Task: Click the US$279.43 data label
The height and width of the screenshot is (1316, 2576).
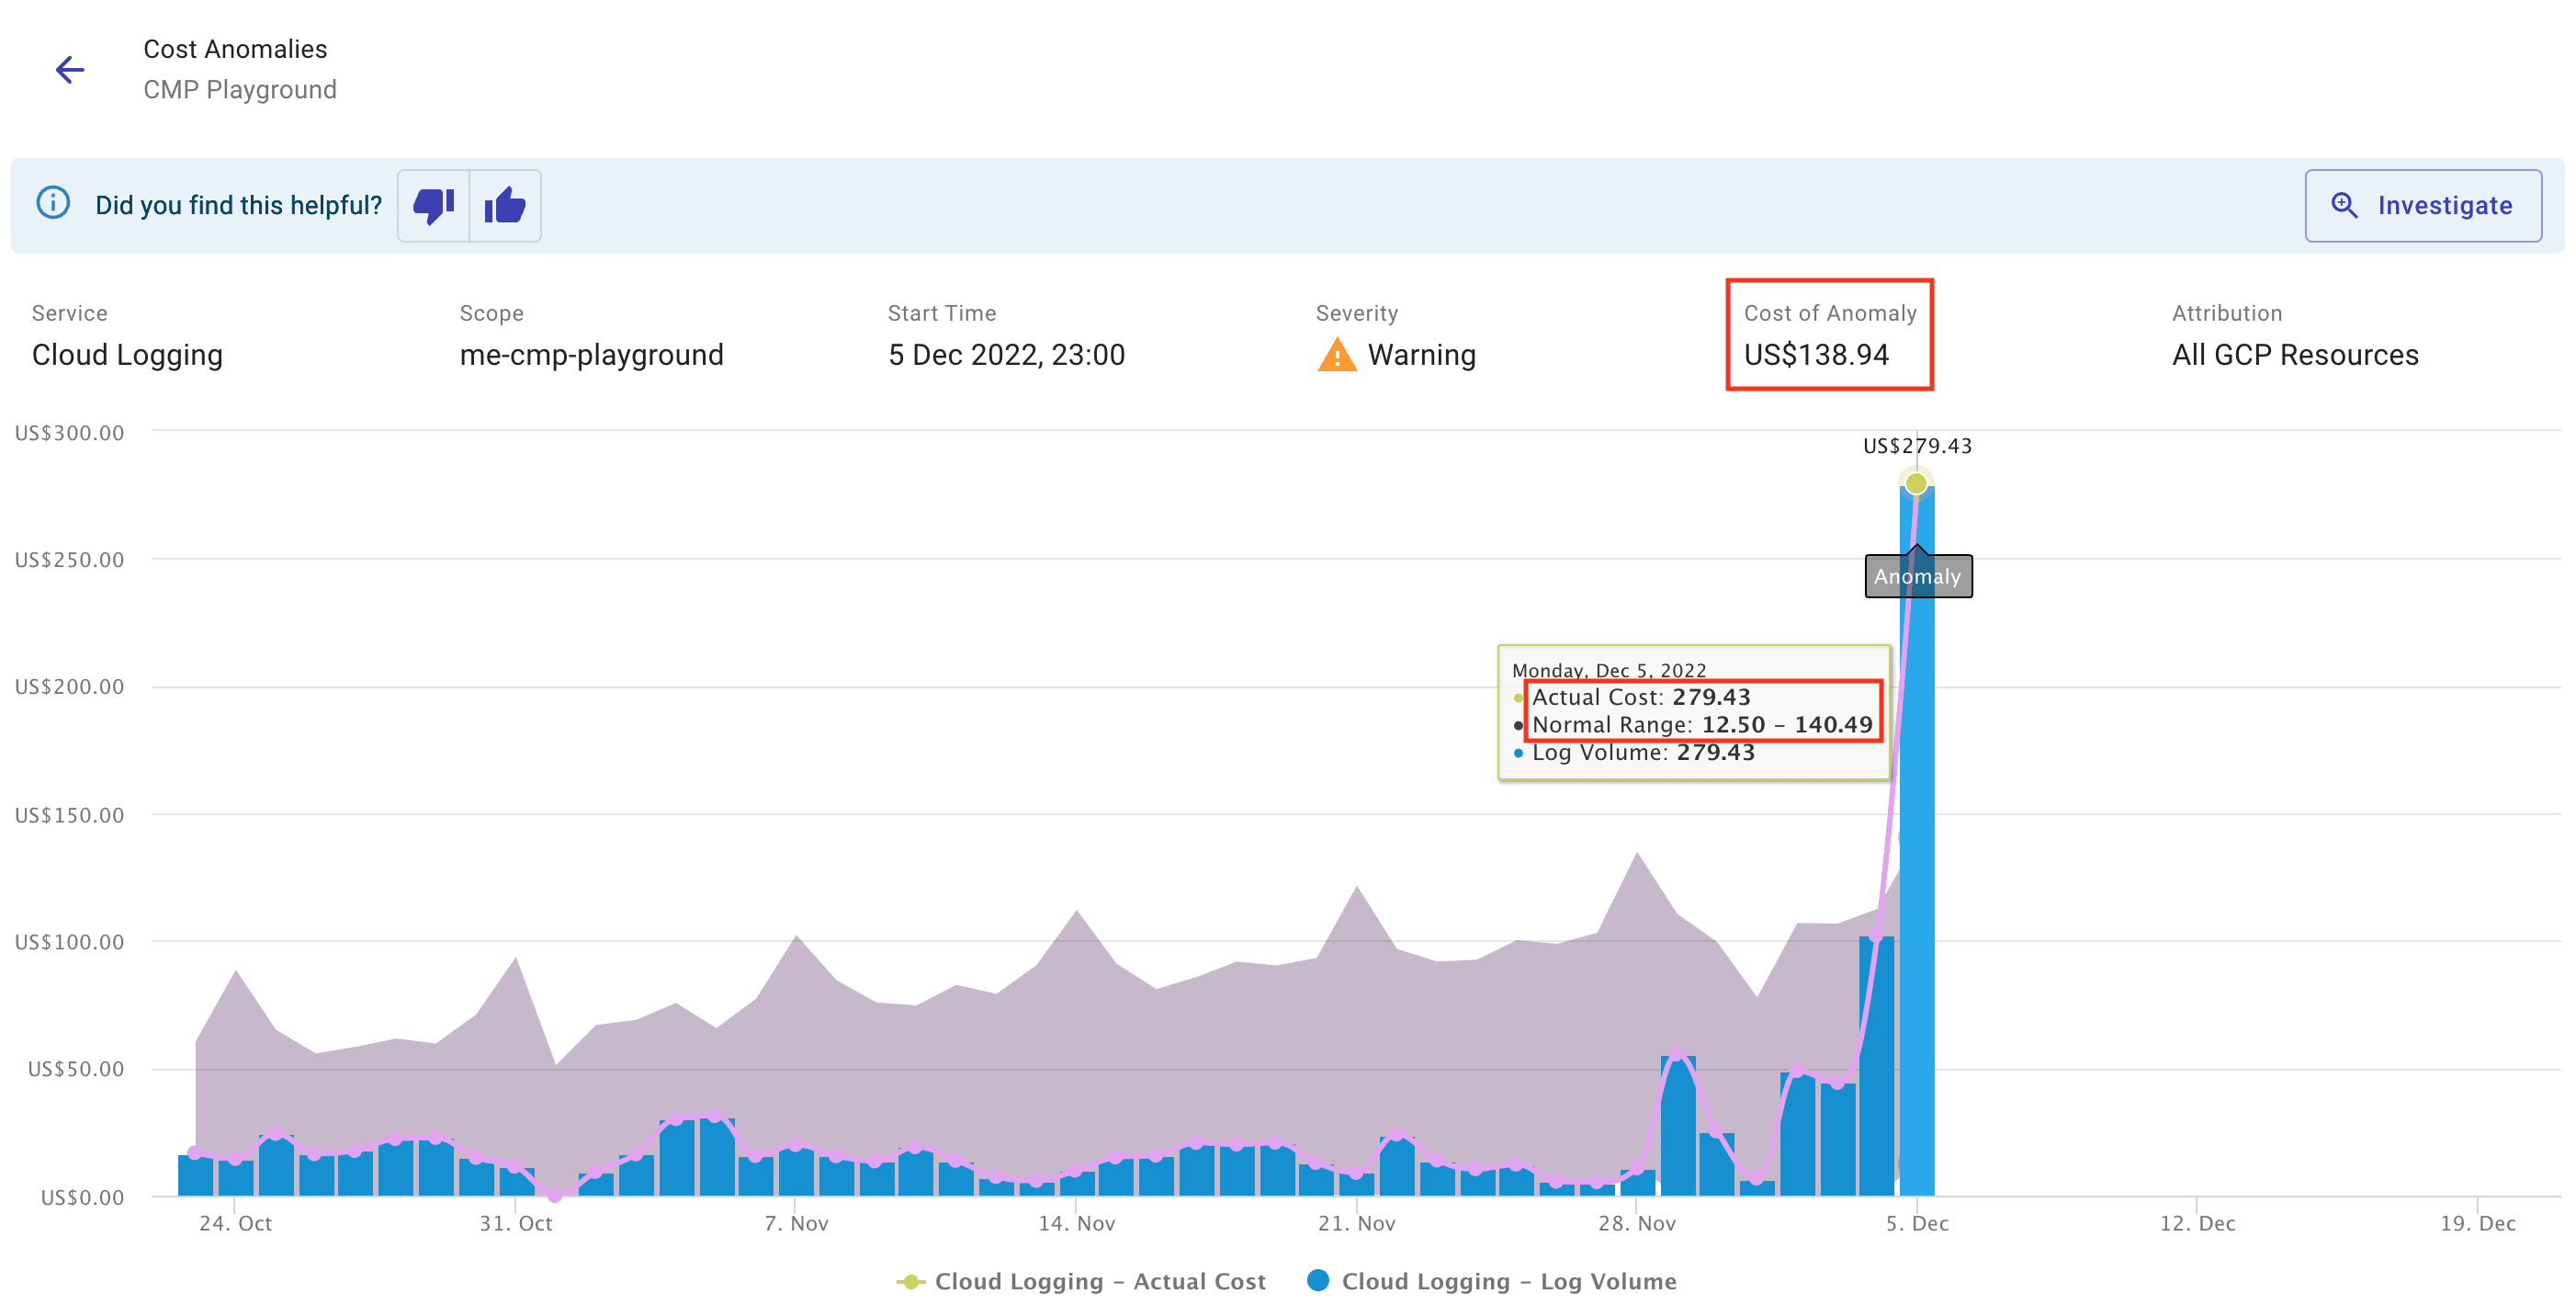Action: pos(1916,446)
